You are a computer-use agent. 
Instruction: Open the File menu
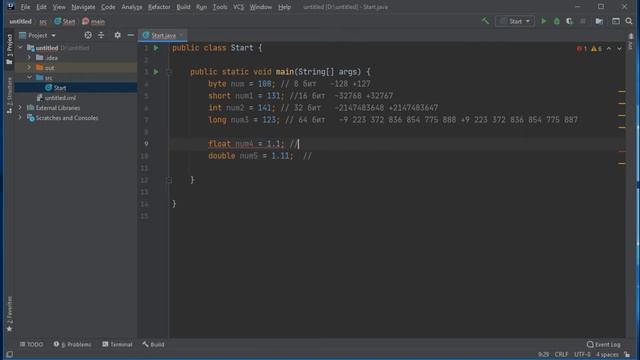[25, 7]
